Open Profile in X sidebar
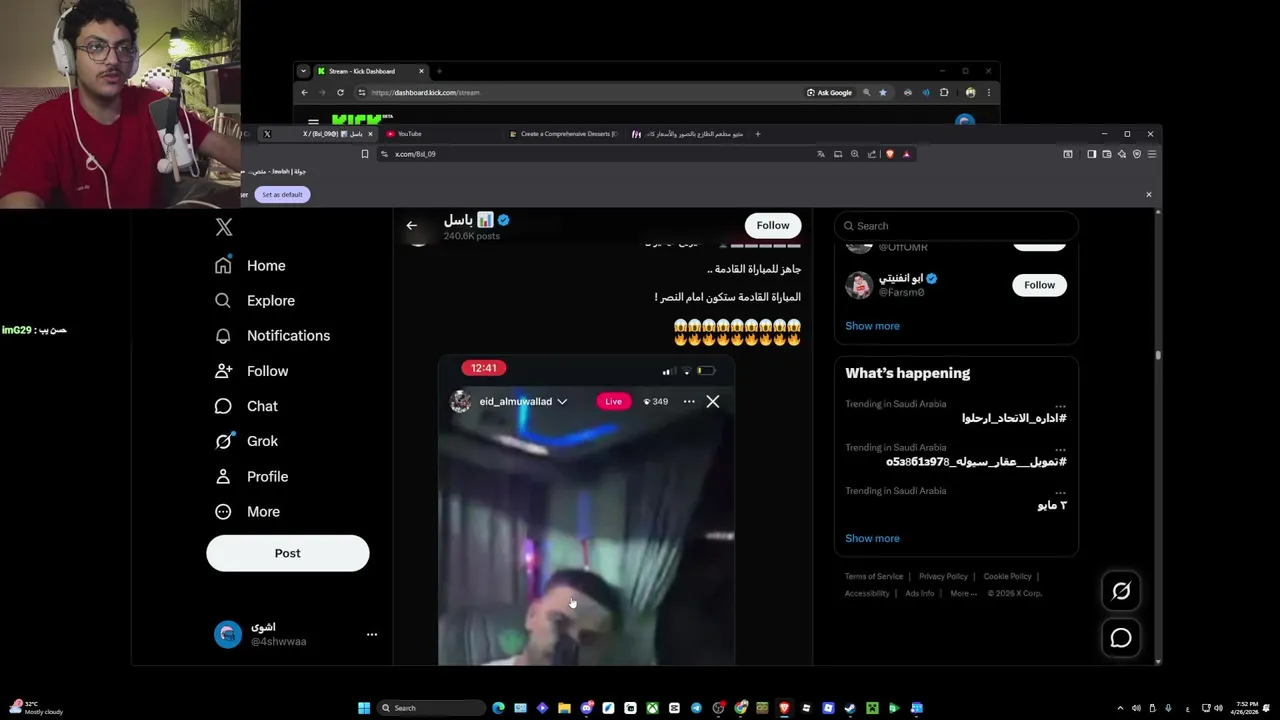1280x720 pixels. tap(252, 477)
